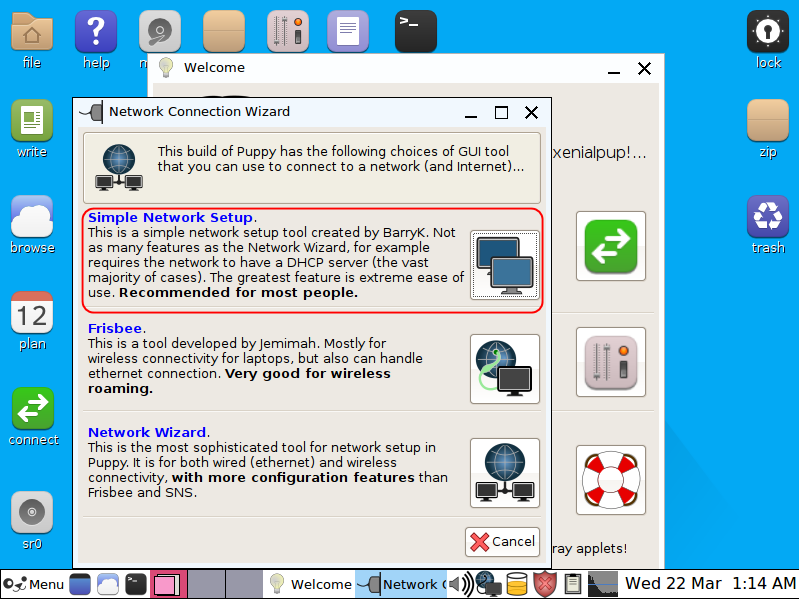The image size is (799, 599).
Task: Launch browser from taskbar cloud icon
Action: coord(108,584)
